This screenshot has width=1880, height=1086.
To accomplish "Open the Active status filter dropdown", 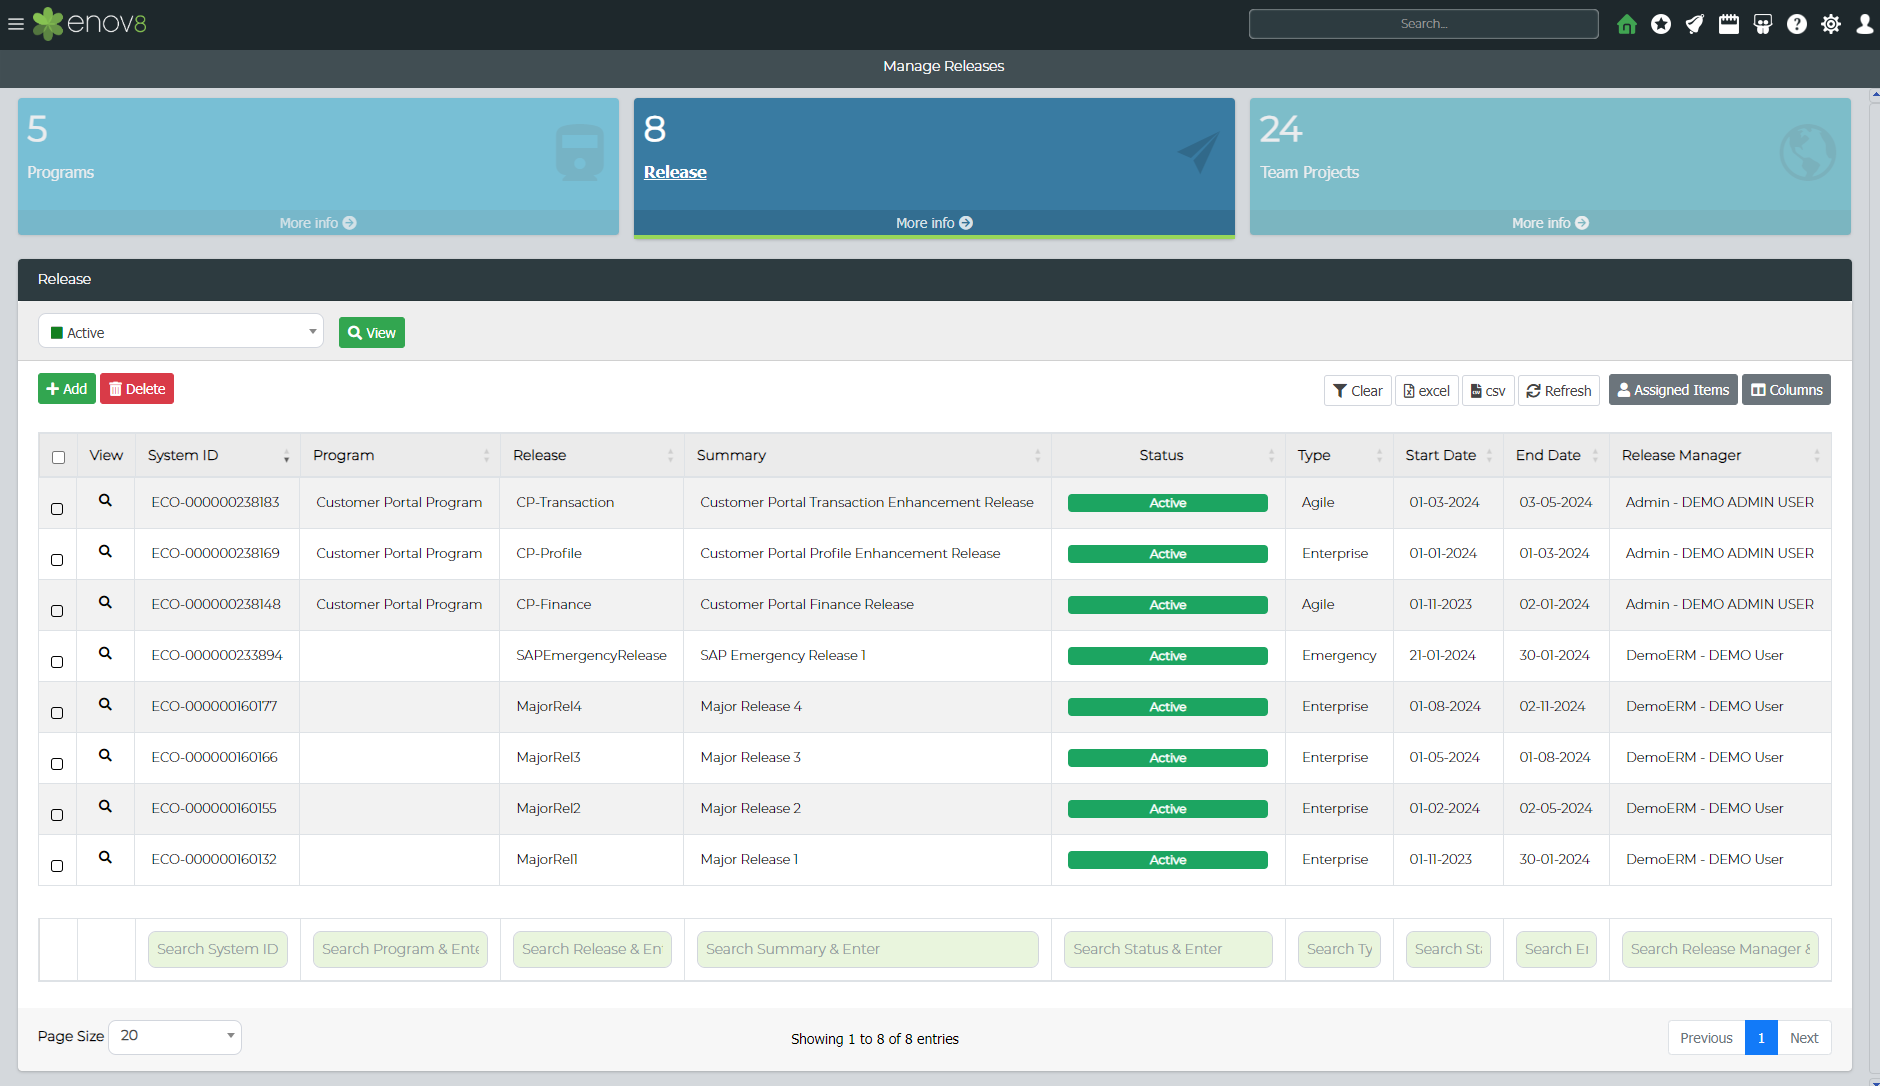I will pyautogui.click(x=181, y=332).
